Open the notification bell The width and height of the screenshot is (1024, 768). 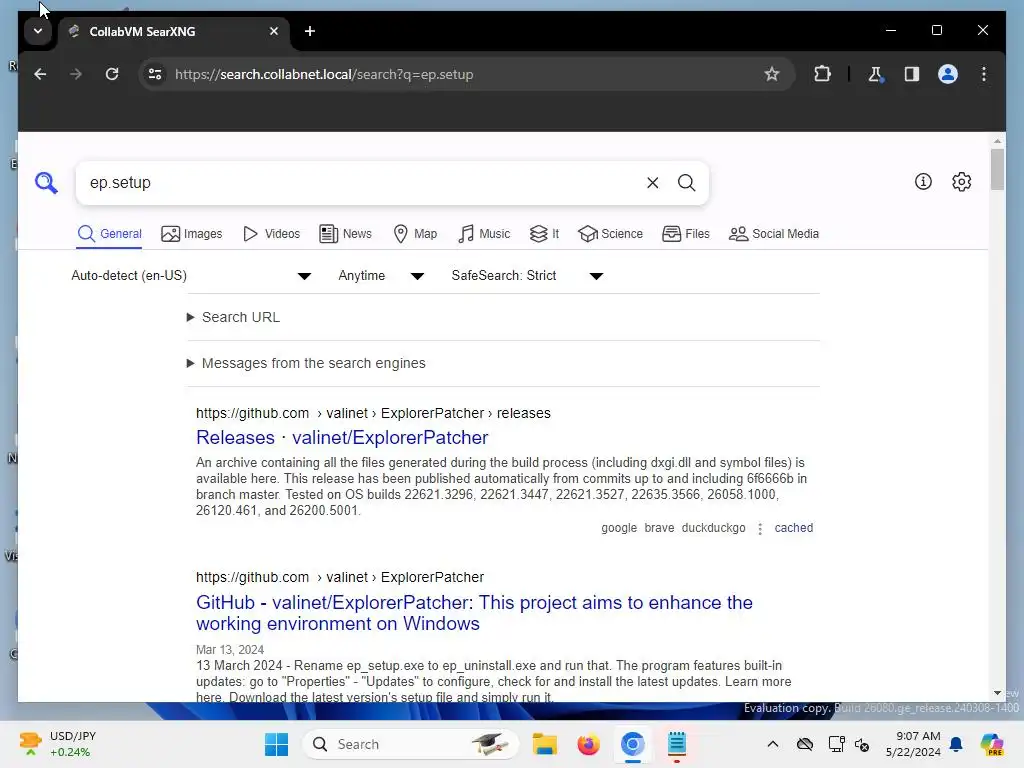click(956, 744)
